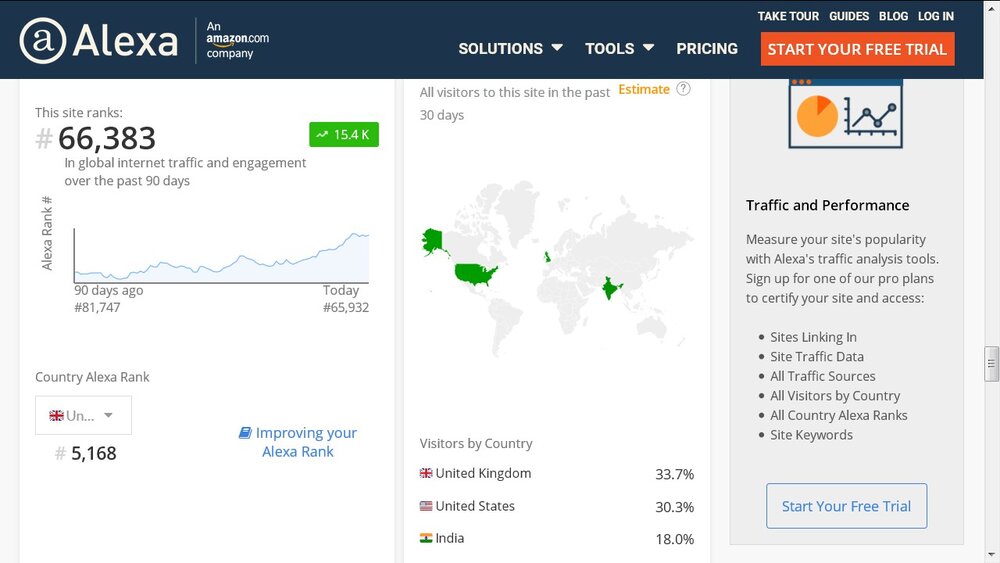
Task: Click the United Kingdom flag in visitors list
Action: tap(426, 473)
